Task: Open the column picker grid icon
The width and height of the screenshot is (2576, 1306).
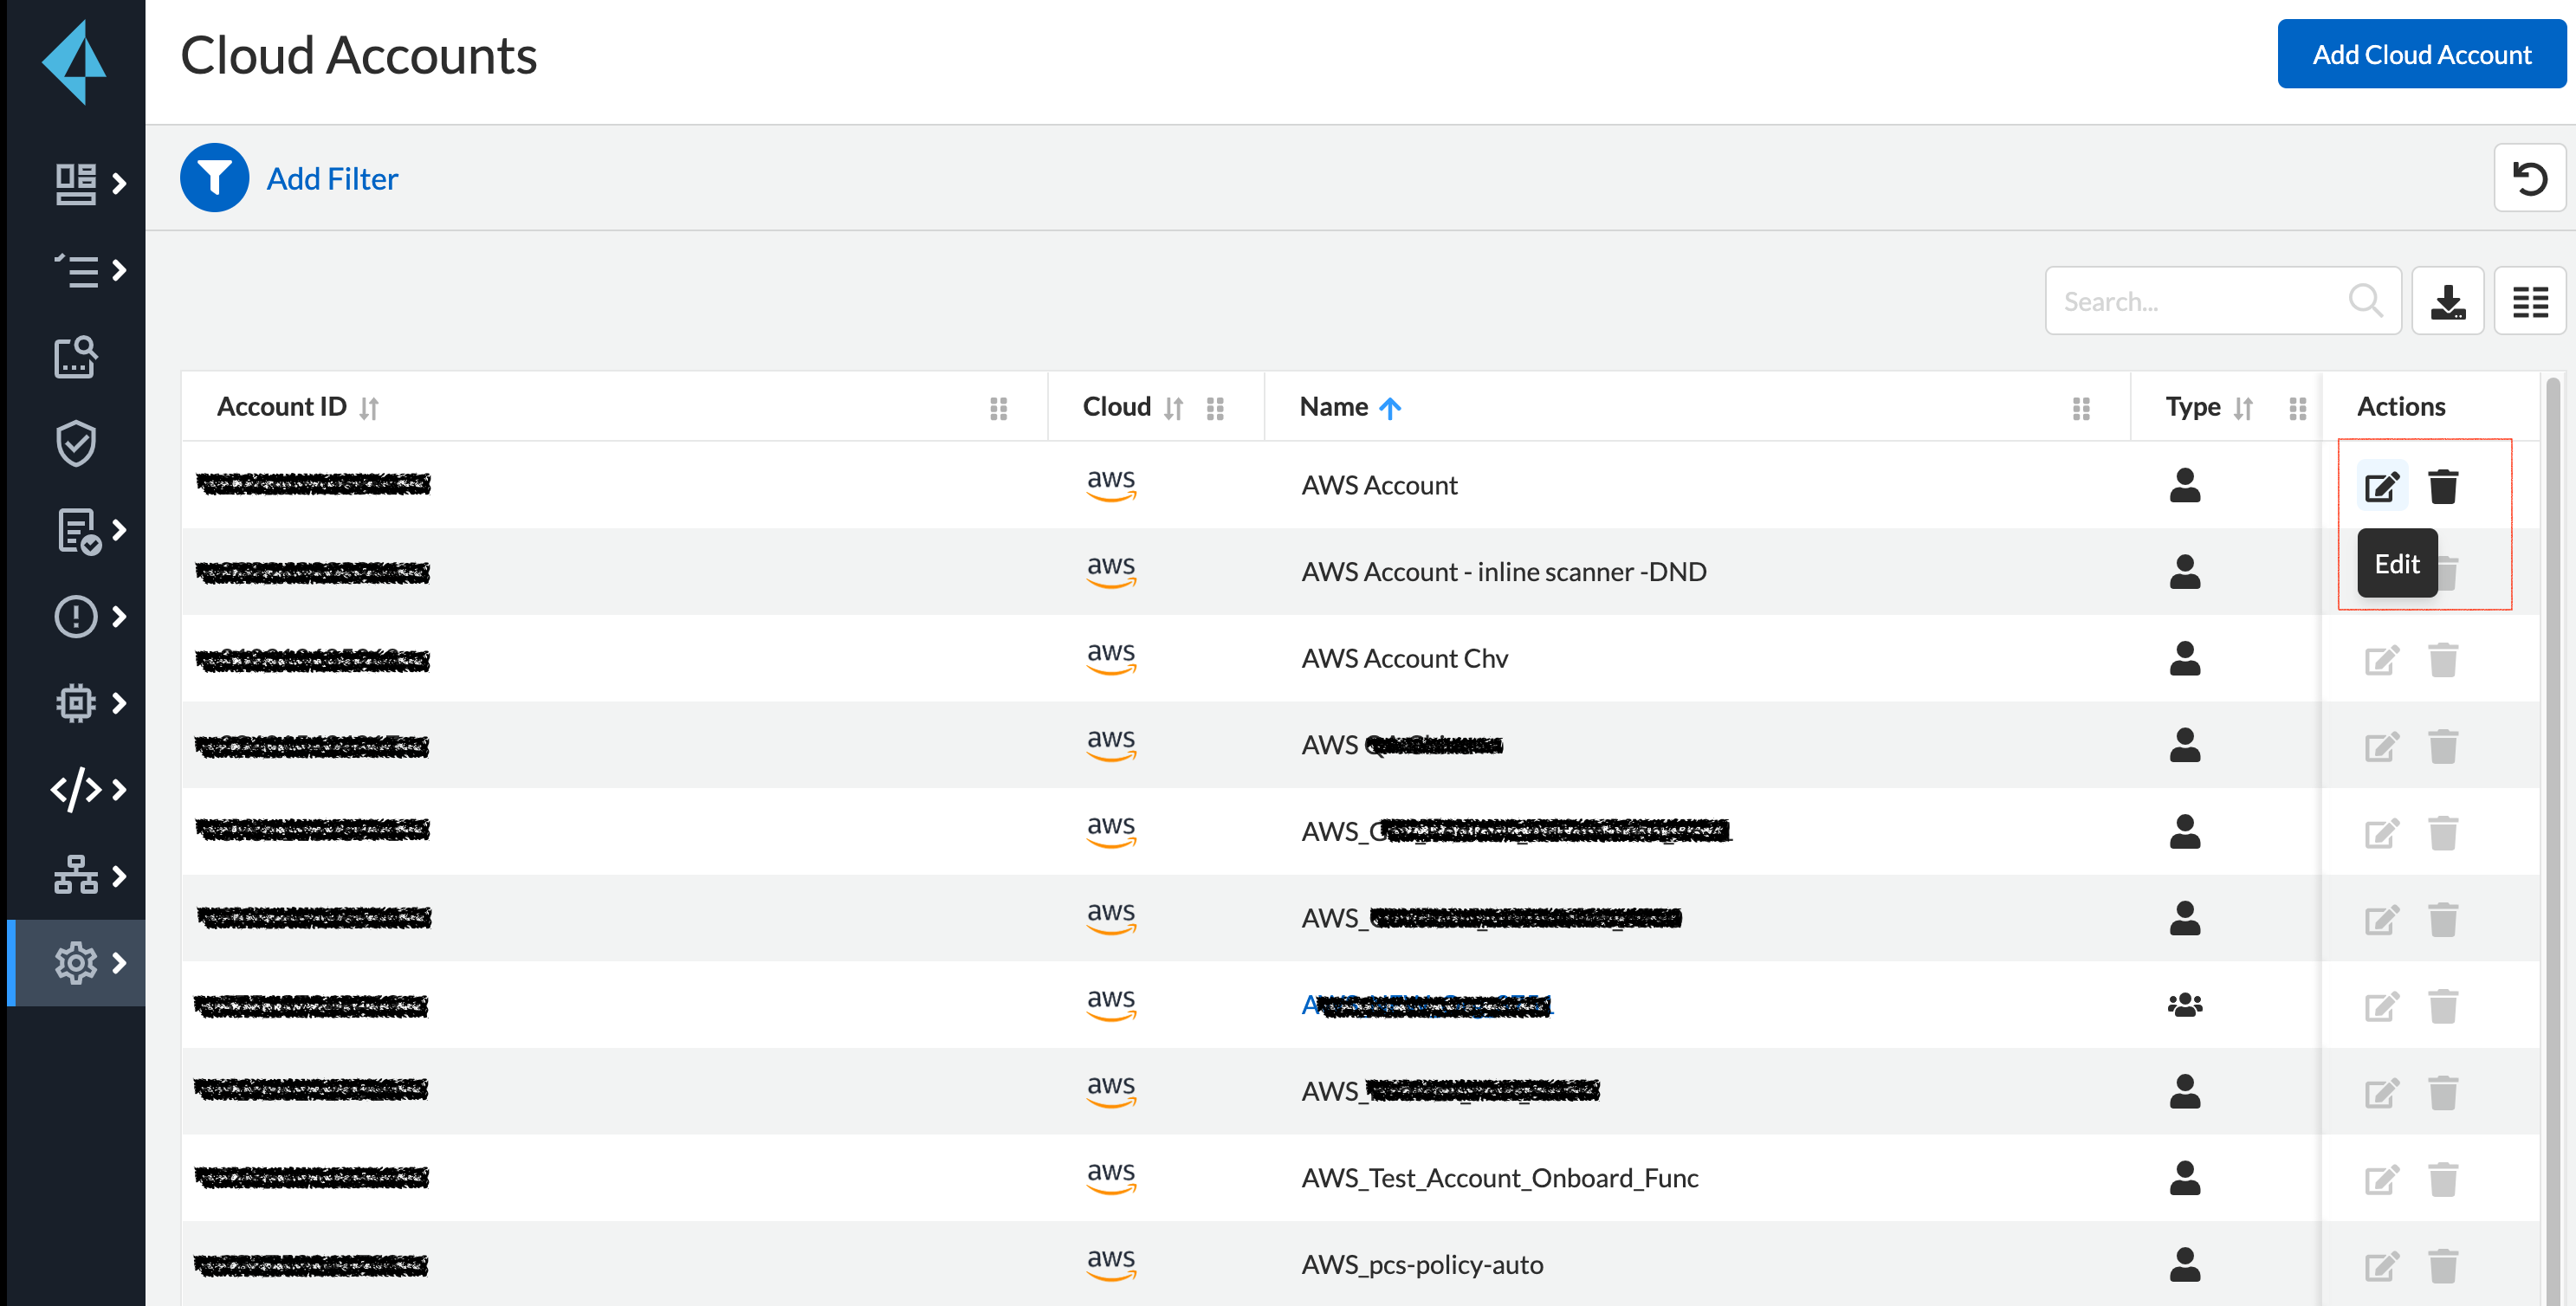Action: pyautogui.click(x=2529, y=301)
